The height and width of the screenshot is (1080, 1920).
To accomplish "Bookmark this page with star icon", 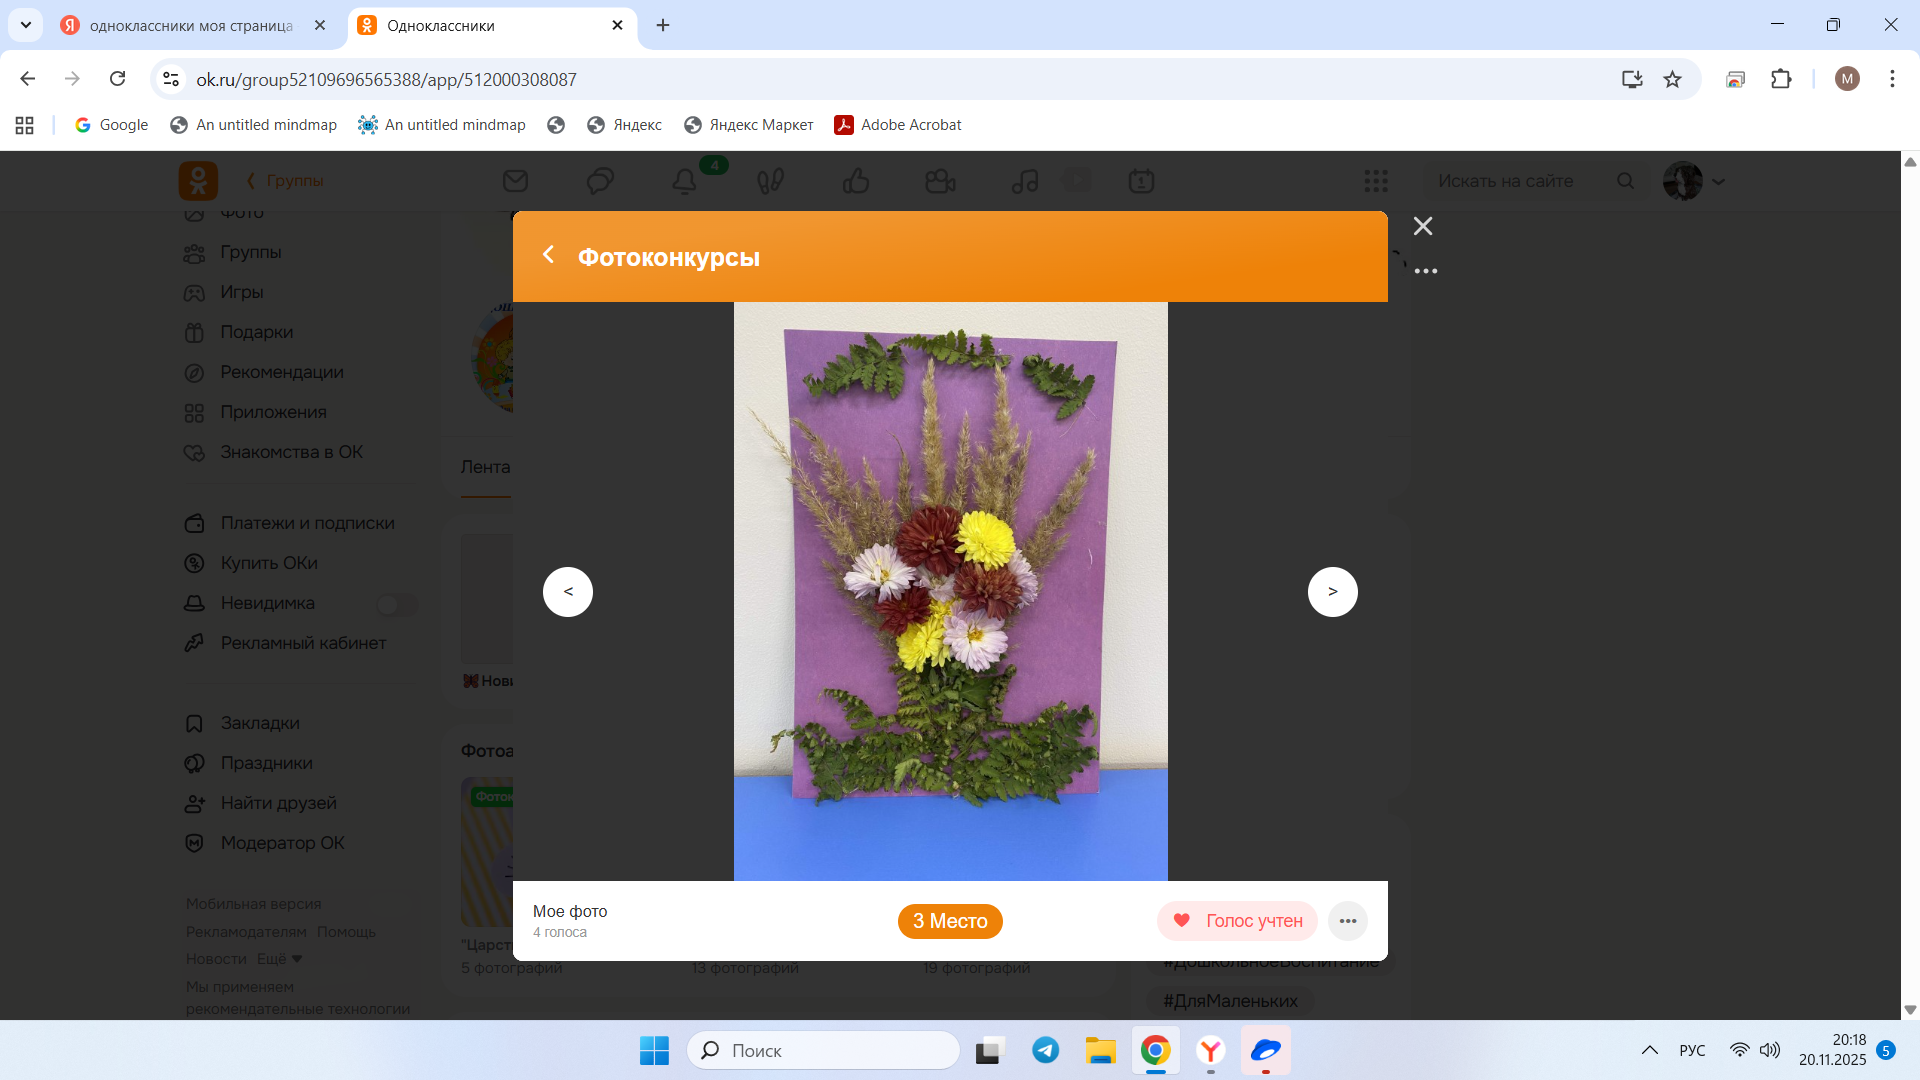I will click(x=1672, y=79).
